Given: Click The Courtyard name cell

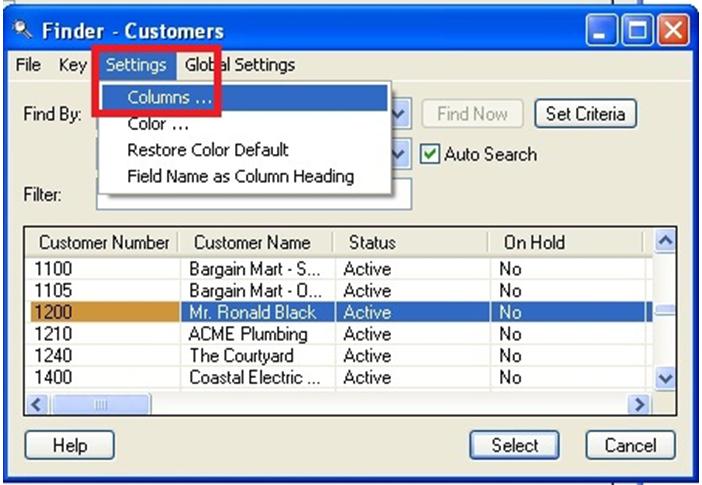Looking at the screenshot, I should (257, 356).
